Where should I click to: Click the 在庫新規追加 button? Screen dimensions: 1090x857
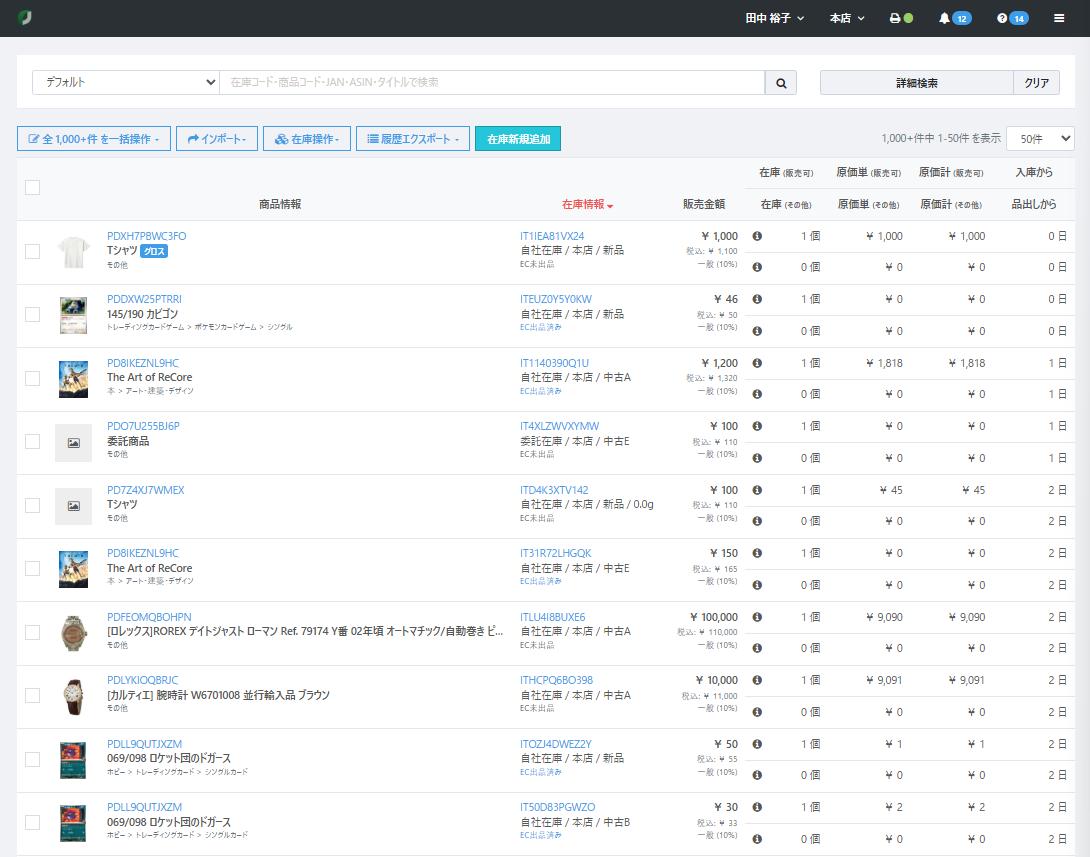tap(518, 139)
